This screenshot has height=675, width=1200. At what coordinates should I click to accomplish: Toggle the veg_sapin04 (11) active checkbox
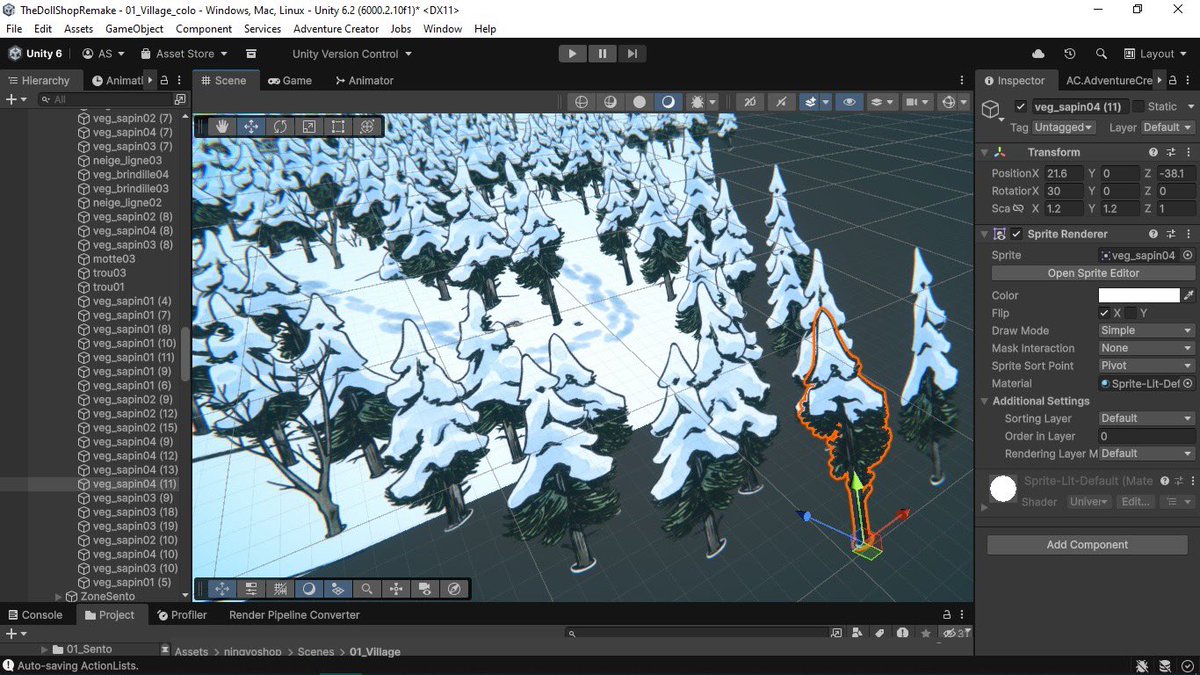(1020, 106)
